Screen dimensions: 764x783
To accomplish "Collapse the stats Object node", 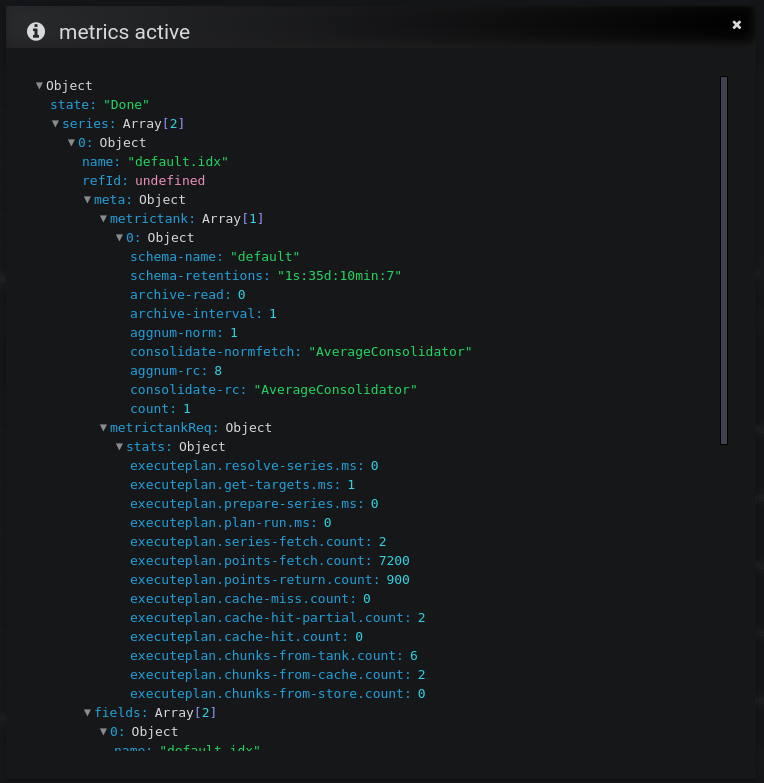I will coord(120,447).
